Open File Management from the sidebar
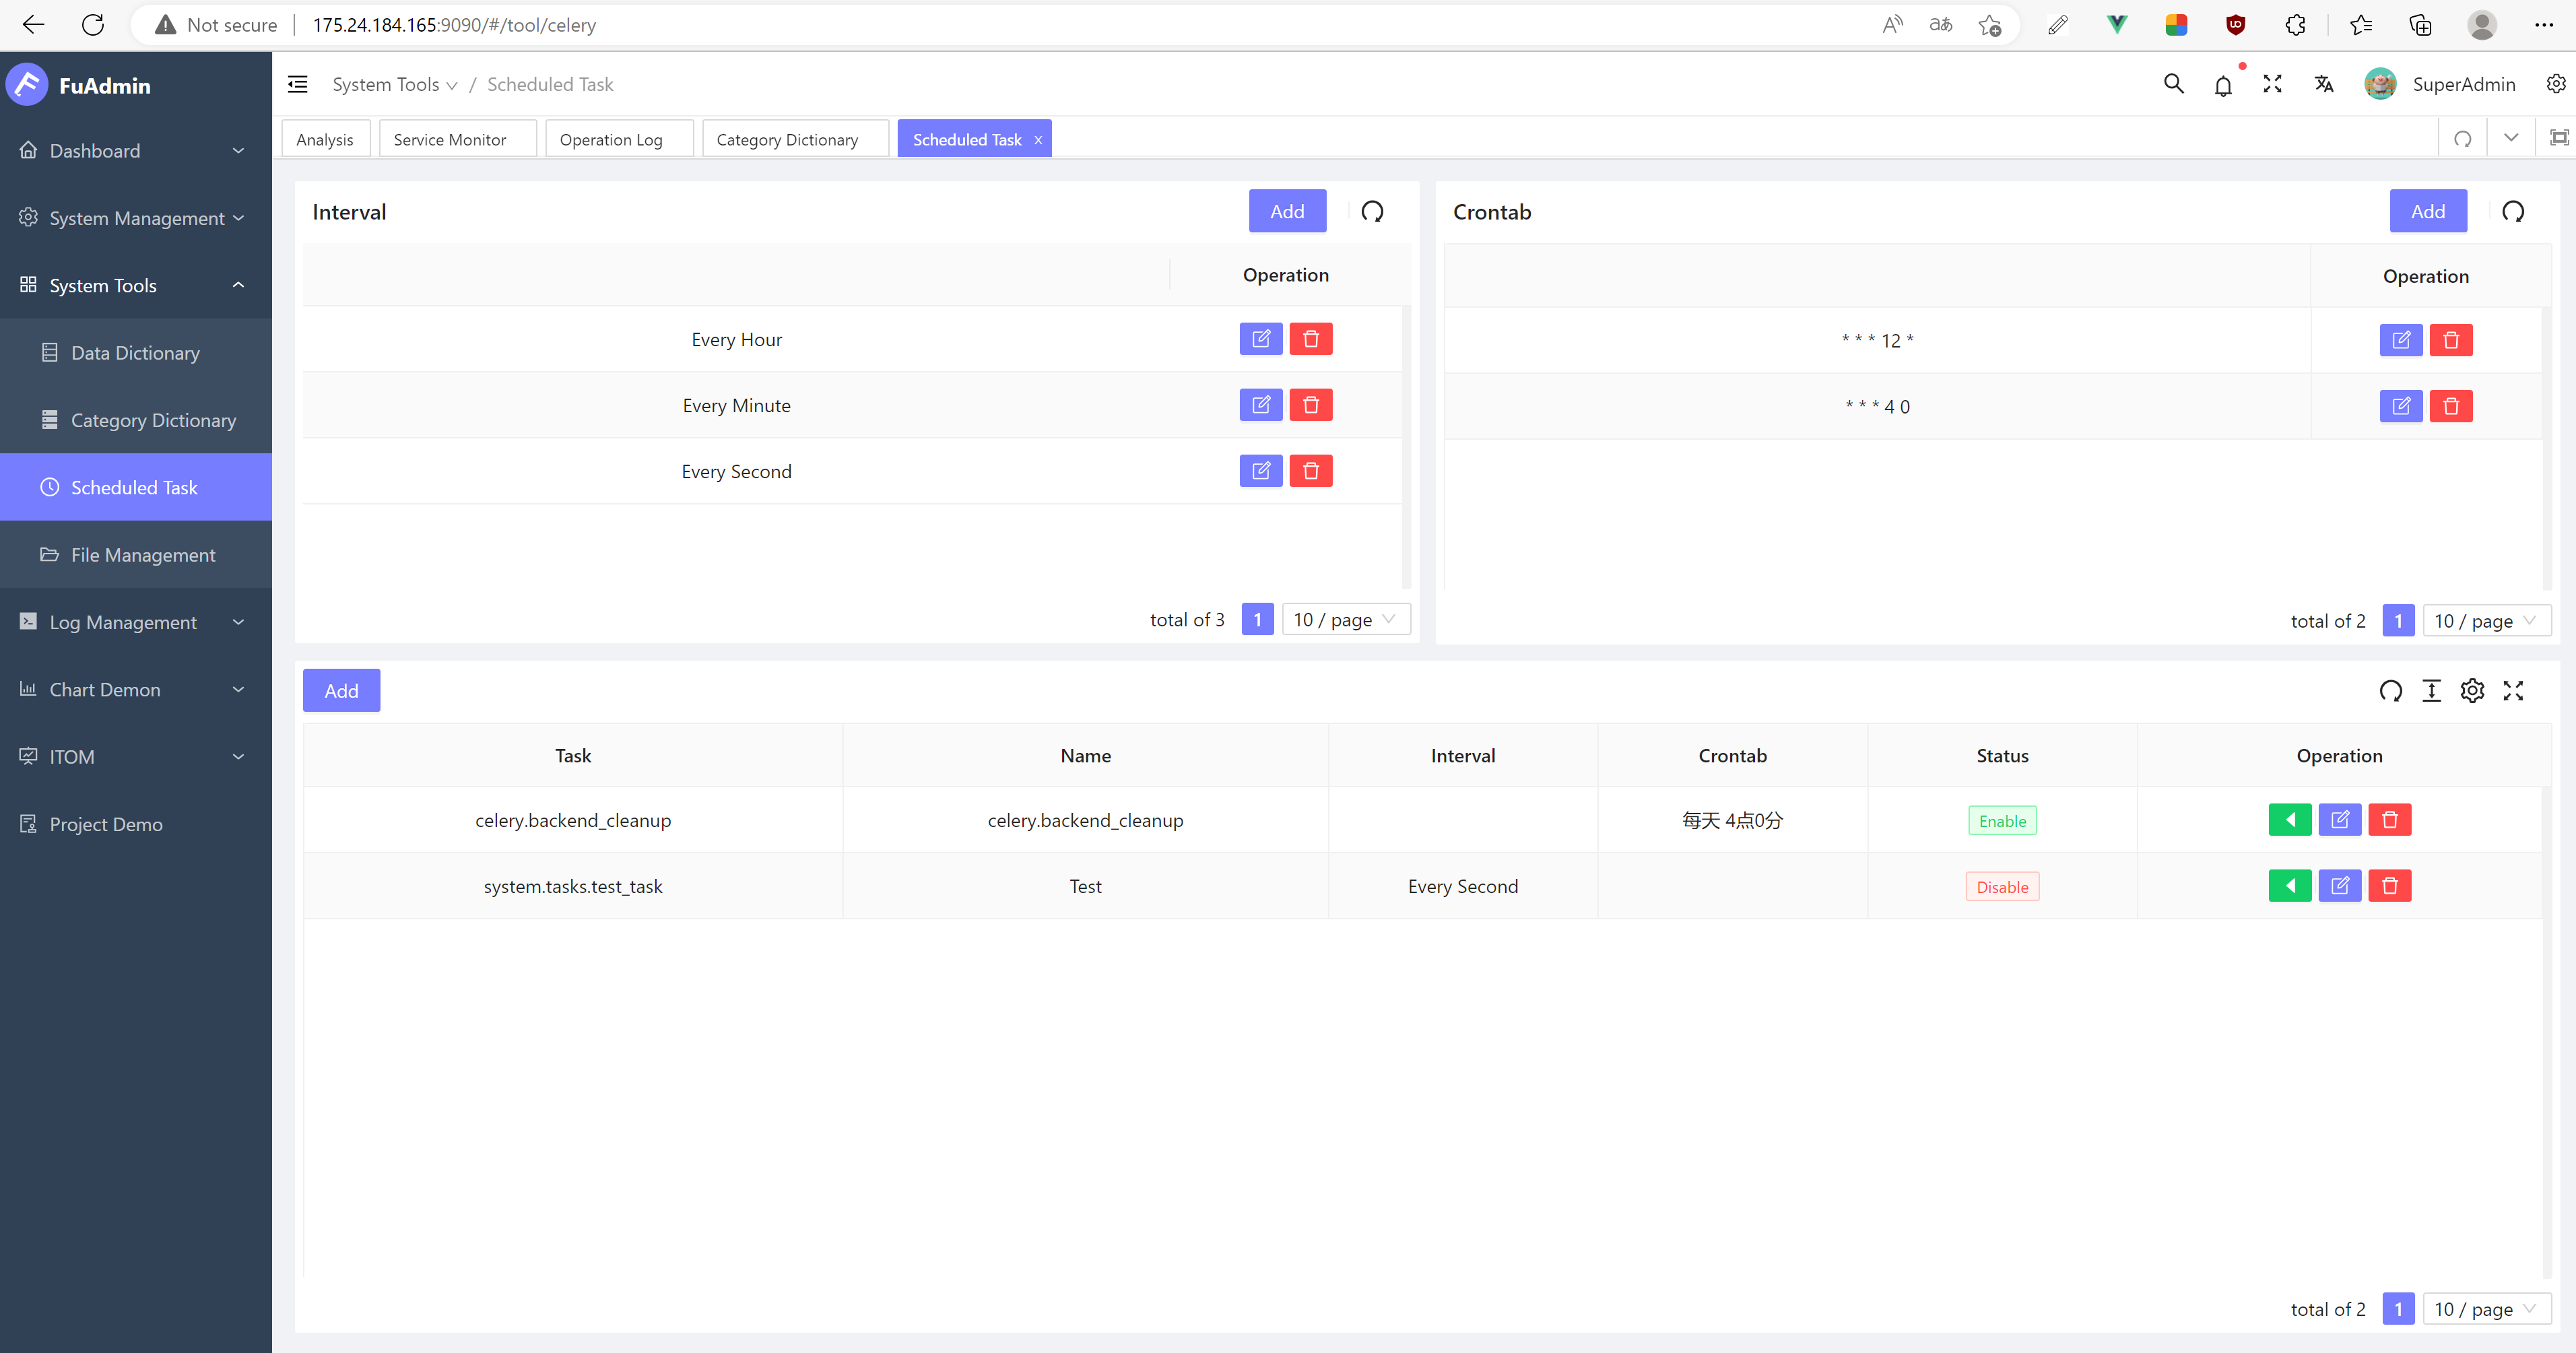 (x=143, y=555)
